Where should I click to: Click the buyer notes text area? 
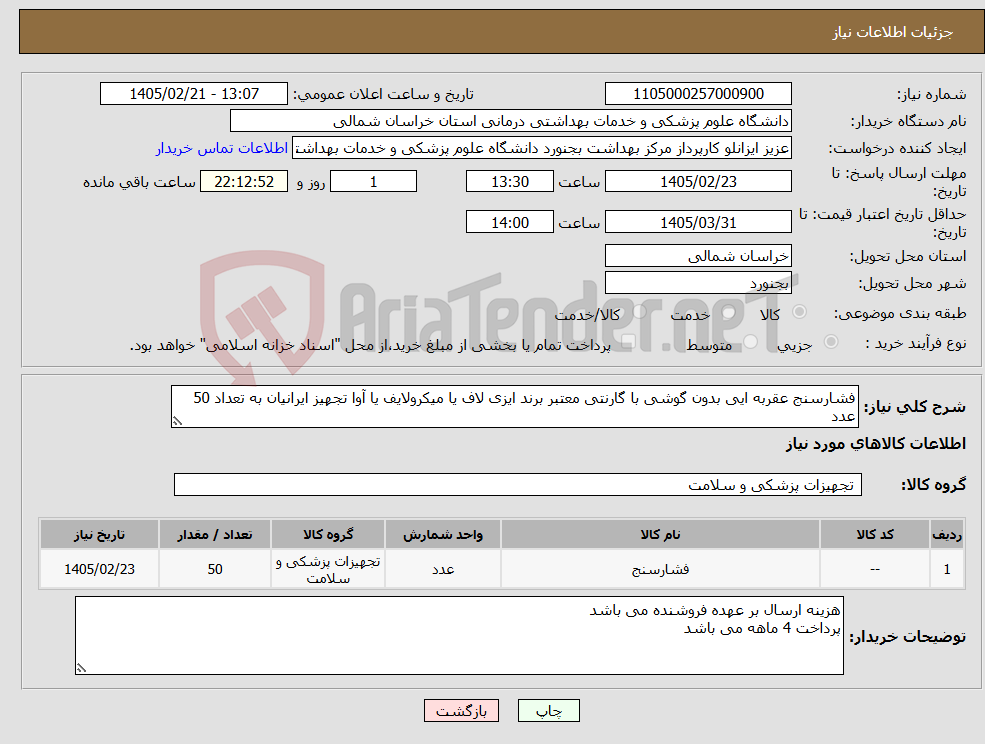(x=459, y=636)
